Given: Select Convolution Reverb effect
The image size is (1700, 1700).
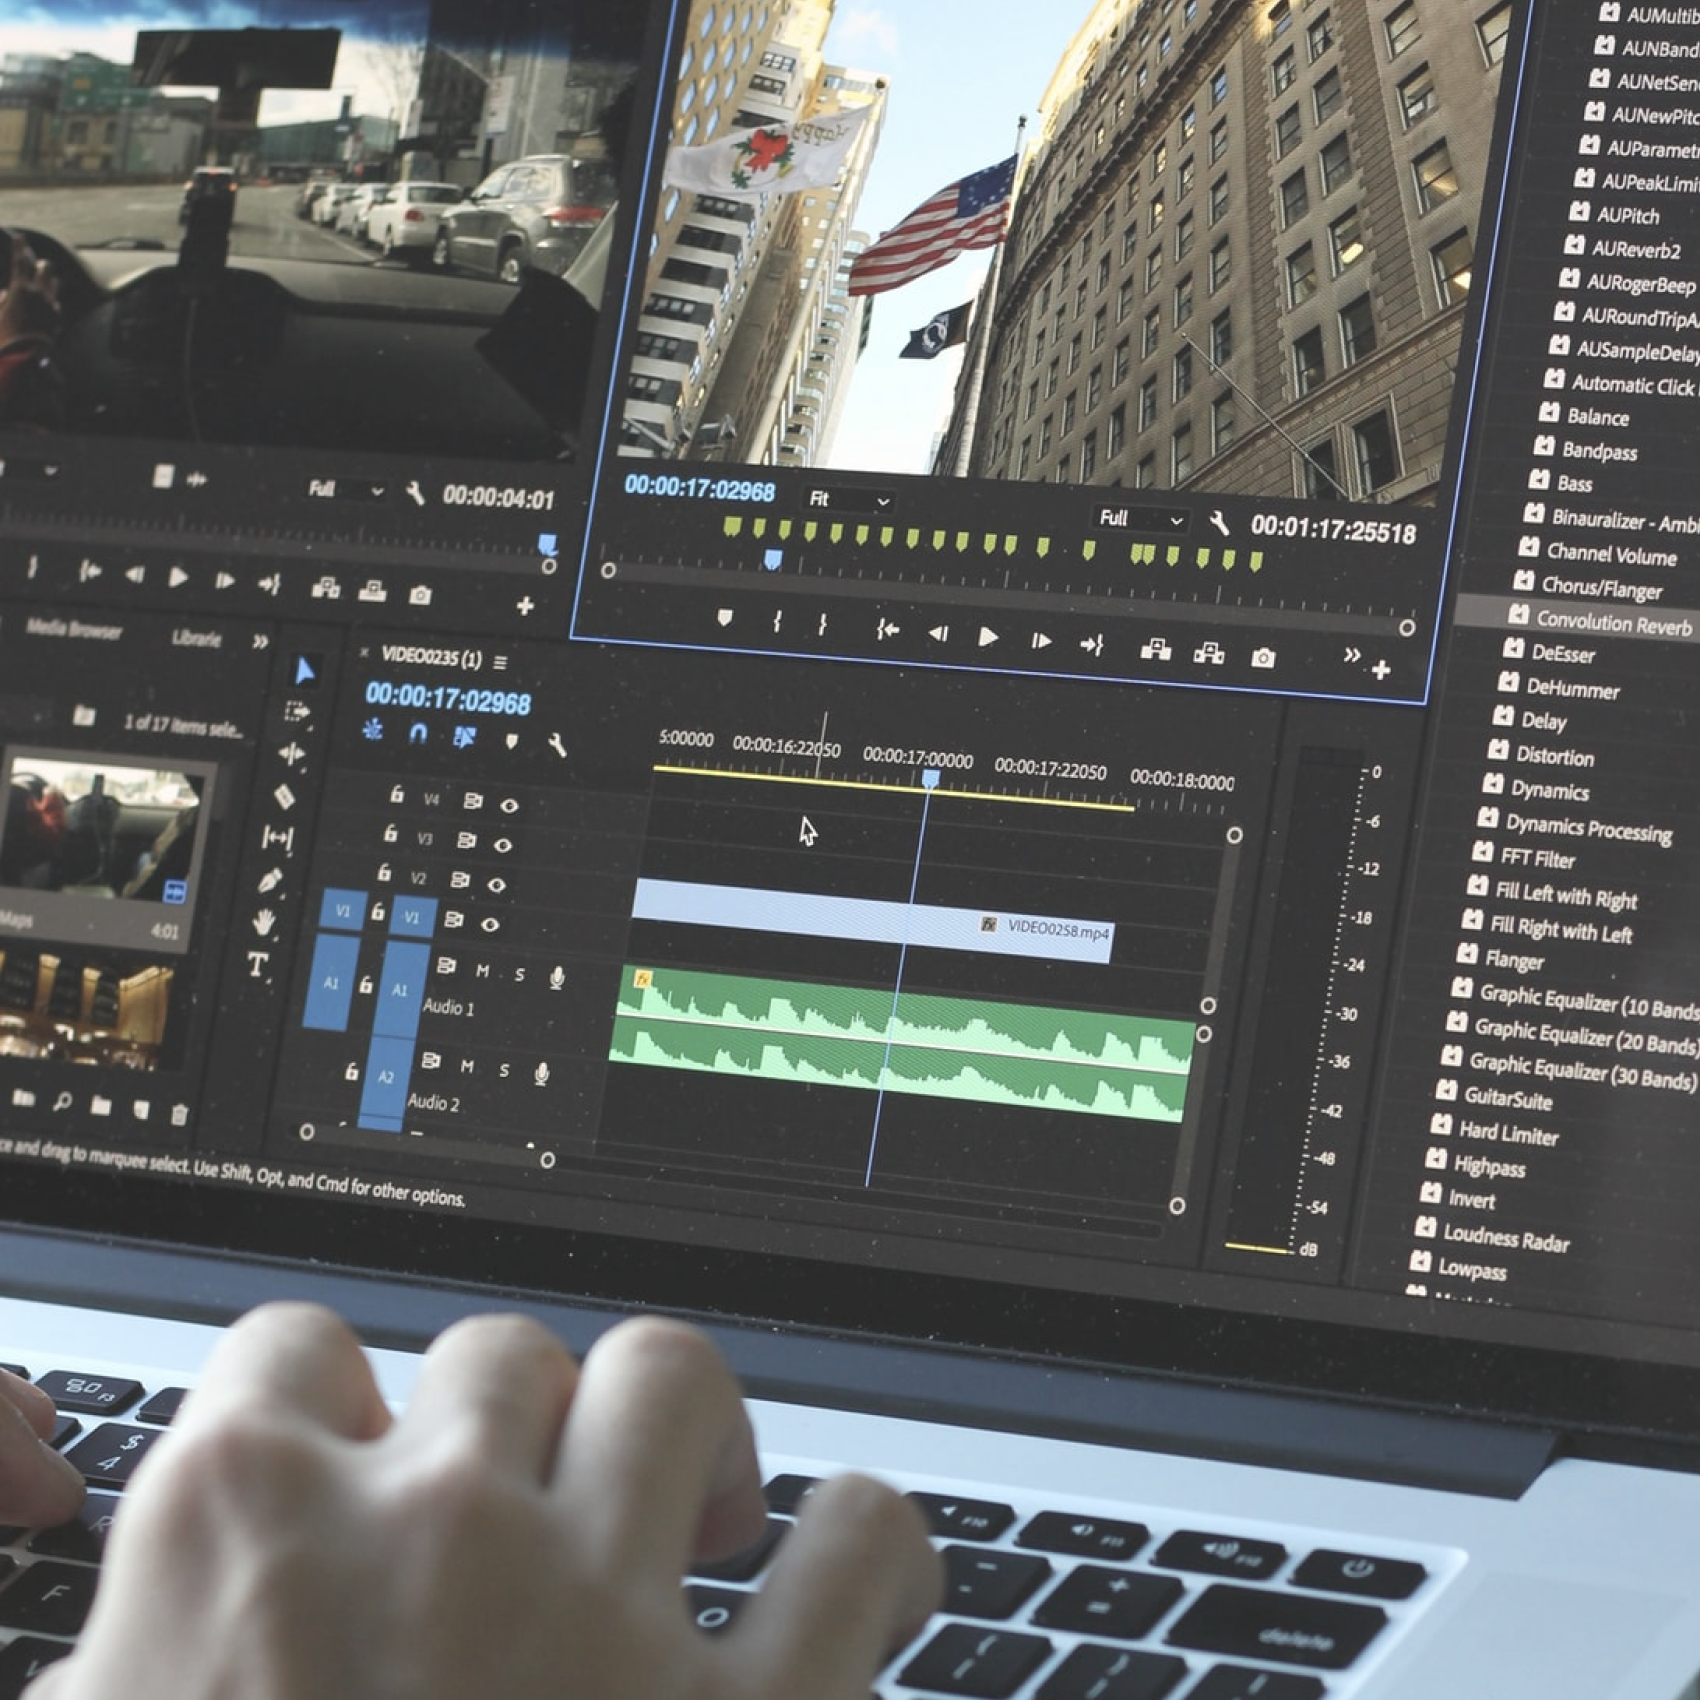Looking at the screenshot, I should [x=1612, y=623].
